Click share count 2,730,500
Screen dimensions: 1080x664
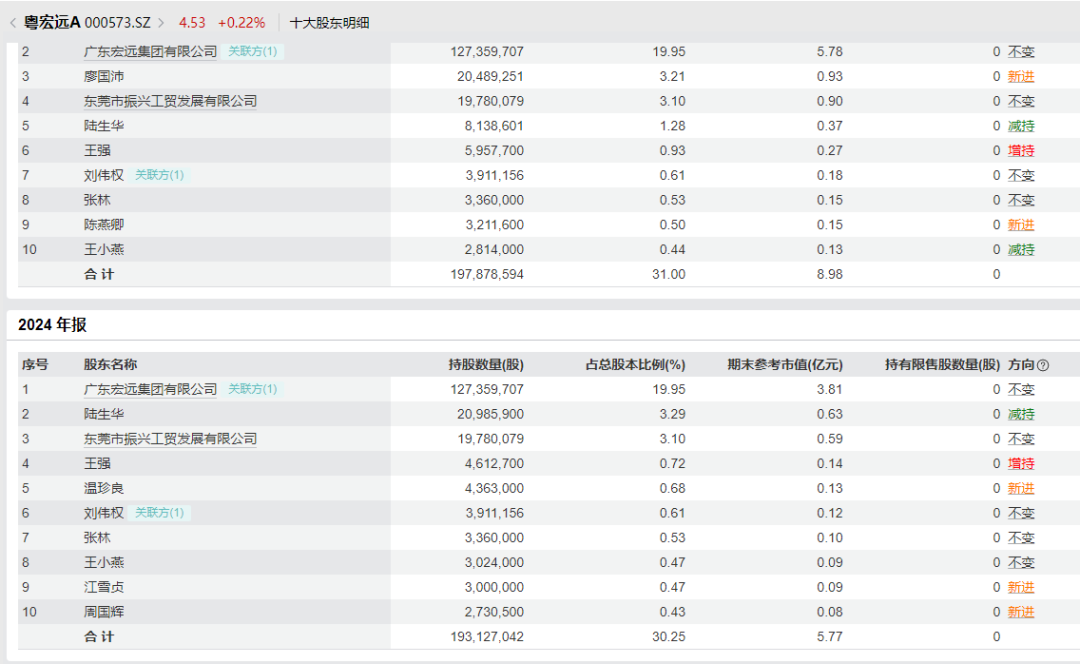[494, 612]
